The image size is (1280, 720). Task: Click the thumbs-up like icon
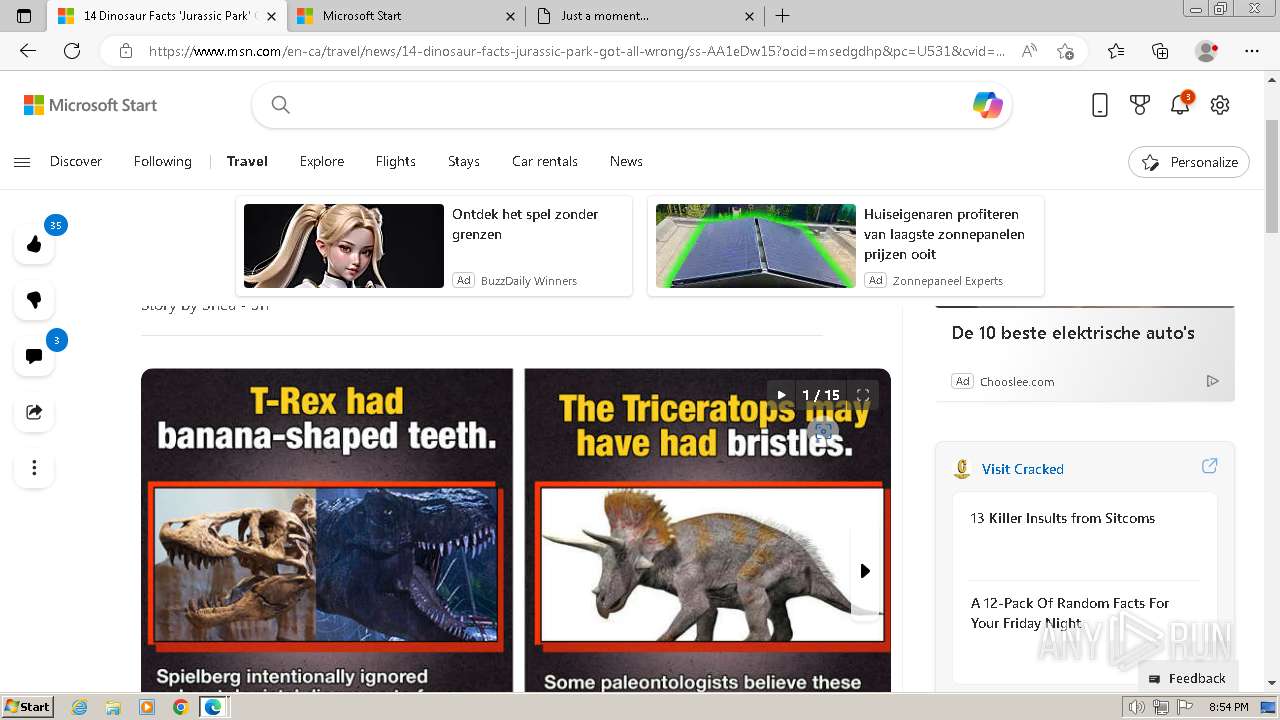[34, 244]
